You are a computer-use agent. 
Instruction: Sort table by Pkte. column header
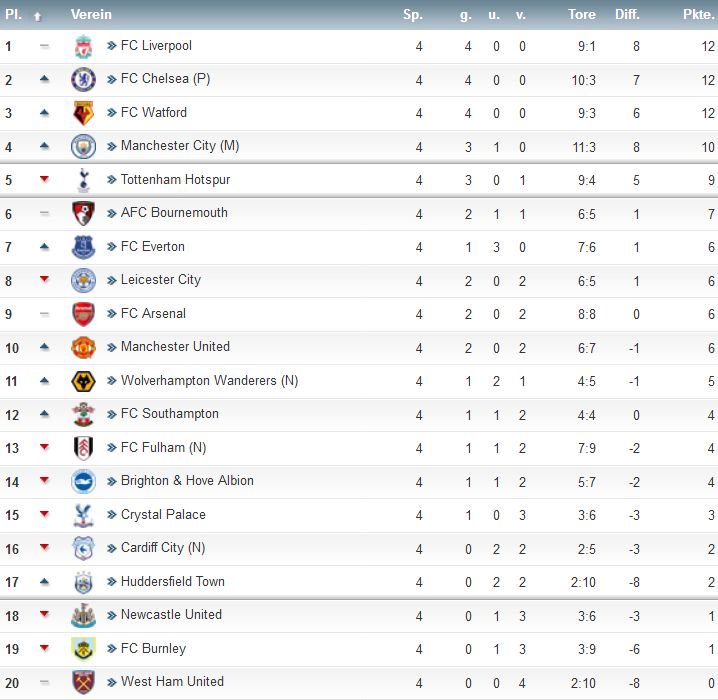698,14
